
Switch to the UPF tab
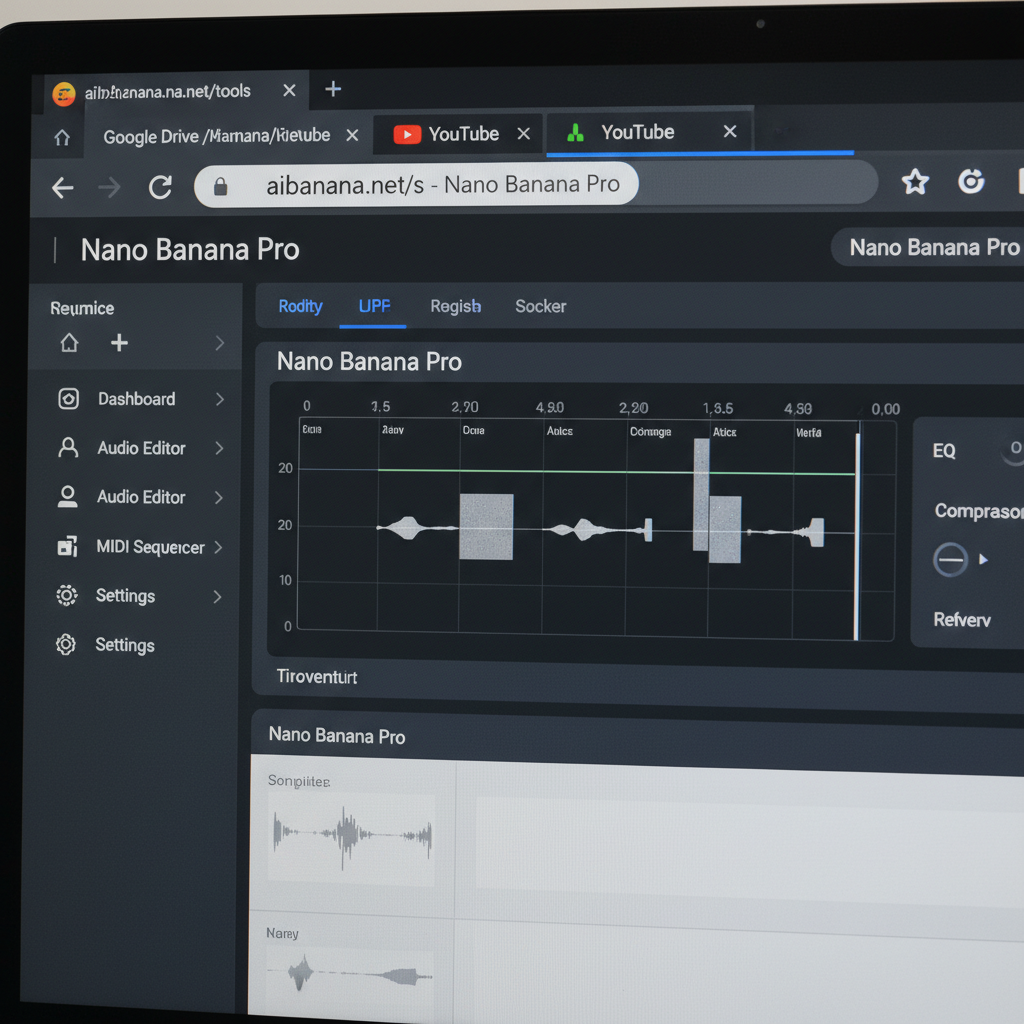coord(374,306)
